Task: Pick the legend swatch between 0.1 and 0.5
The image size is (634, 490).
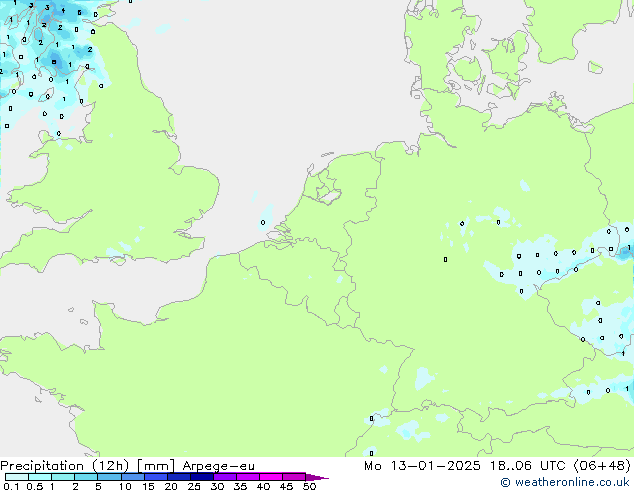Action: pyautogui.click(x=17, y=477)
